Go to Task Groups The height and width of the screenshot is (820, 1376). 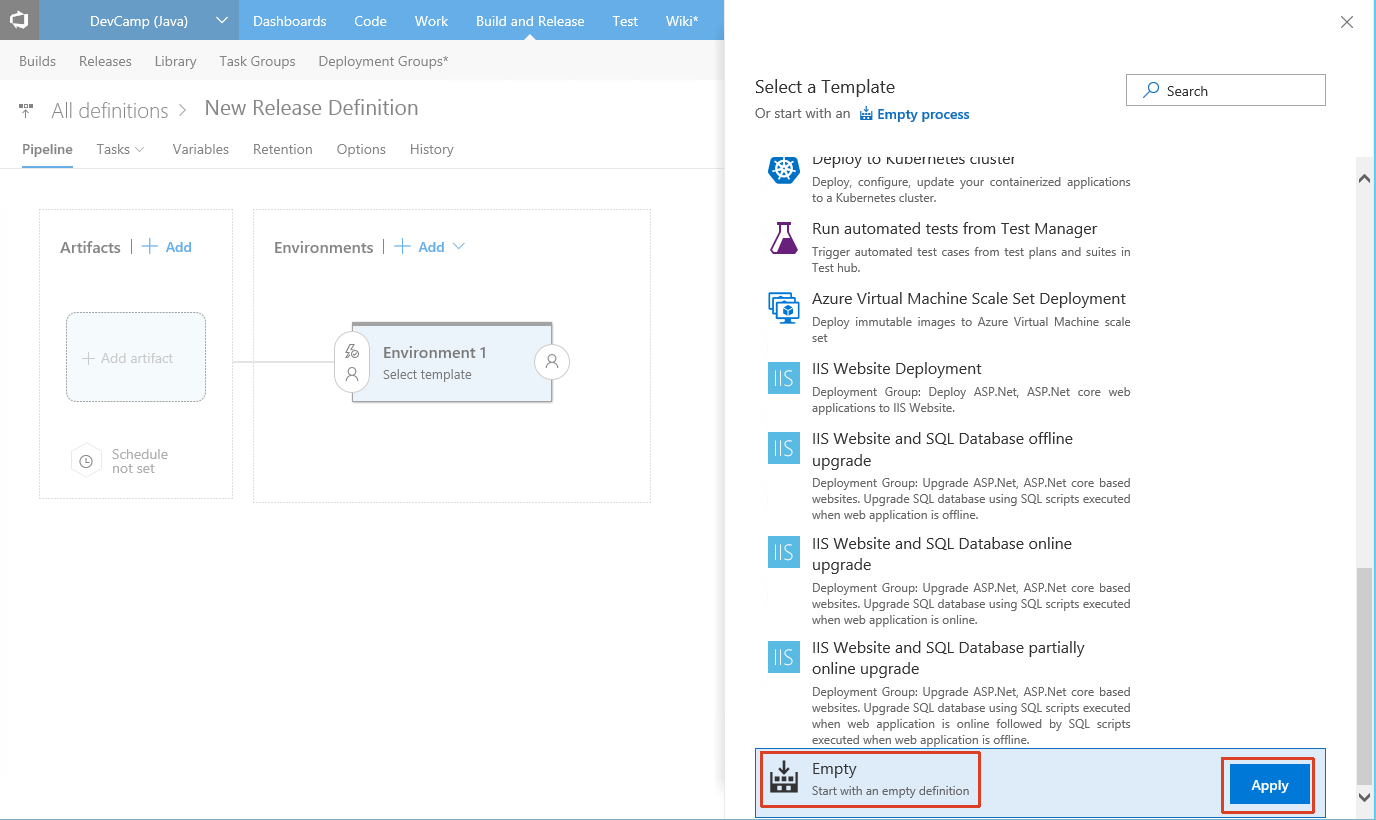pos(257,61)
